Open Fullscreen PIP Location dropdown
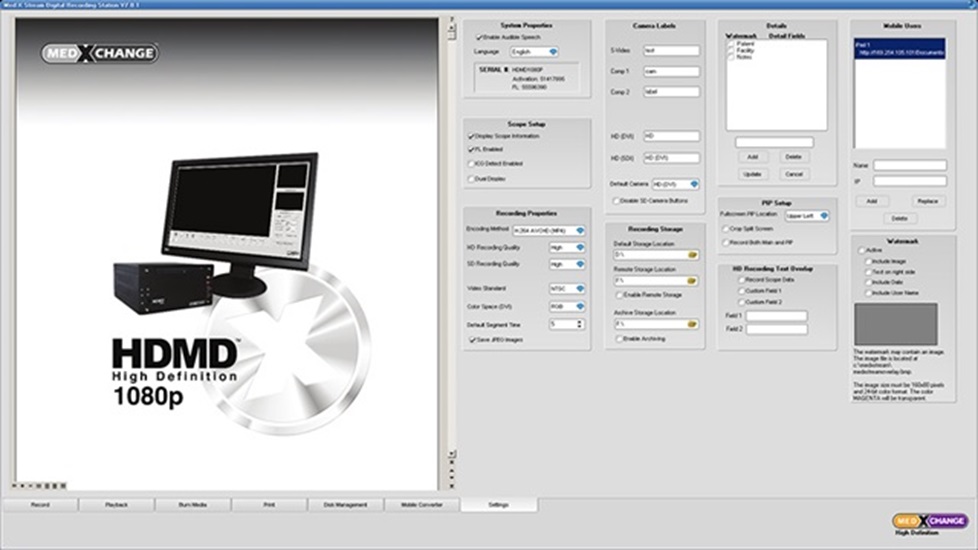The image size is (978, 550). pos(807,216)
